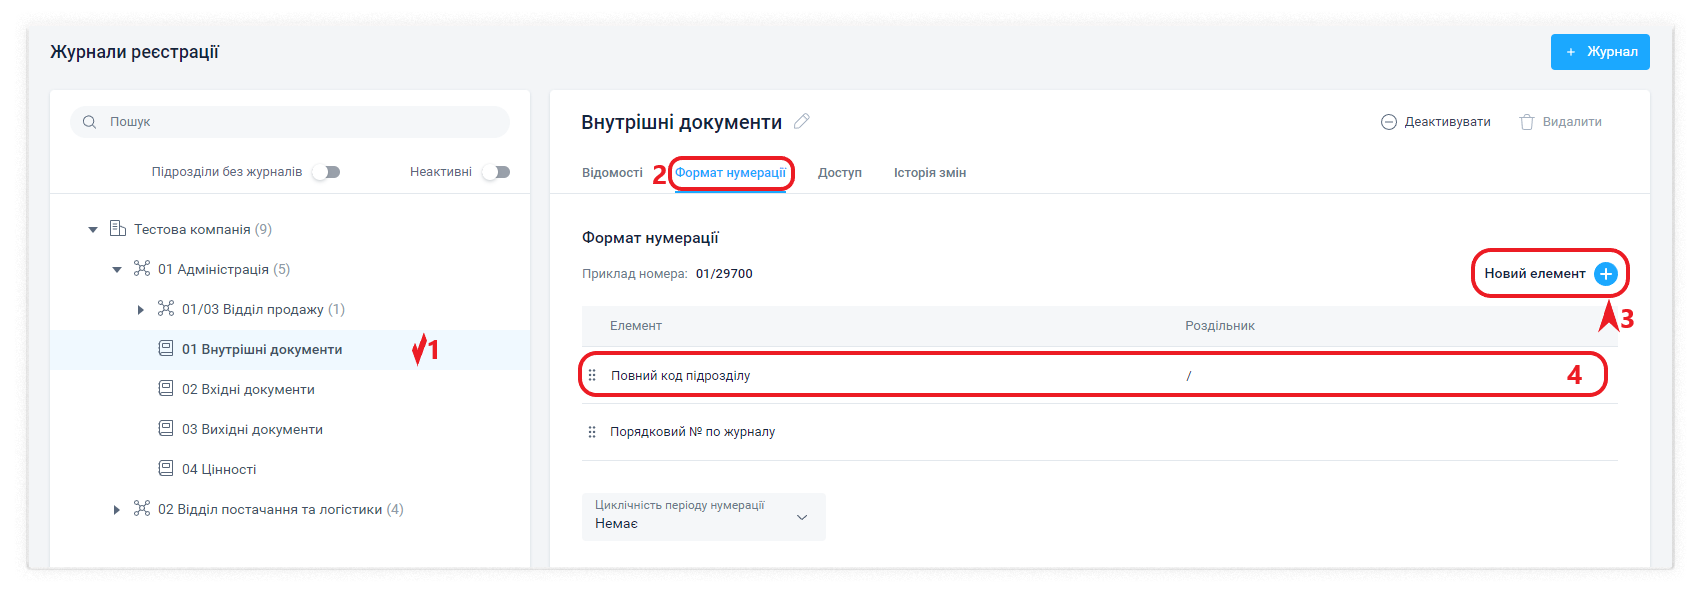Click the search magnifier icon in Пошук

[90, 122]
